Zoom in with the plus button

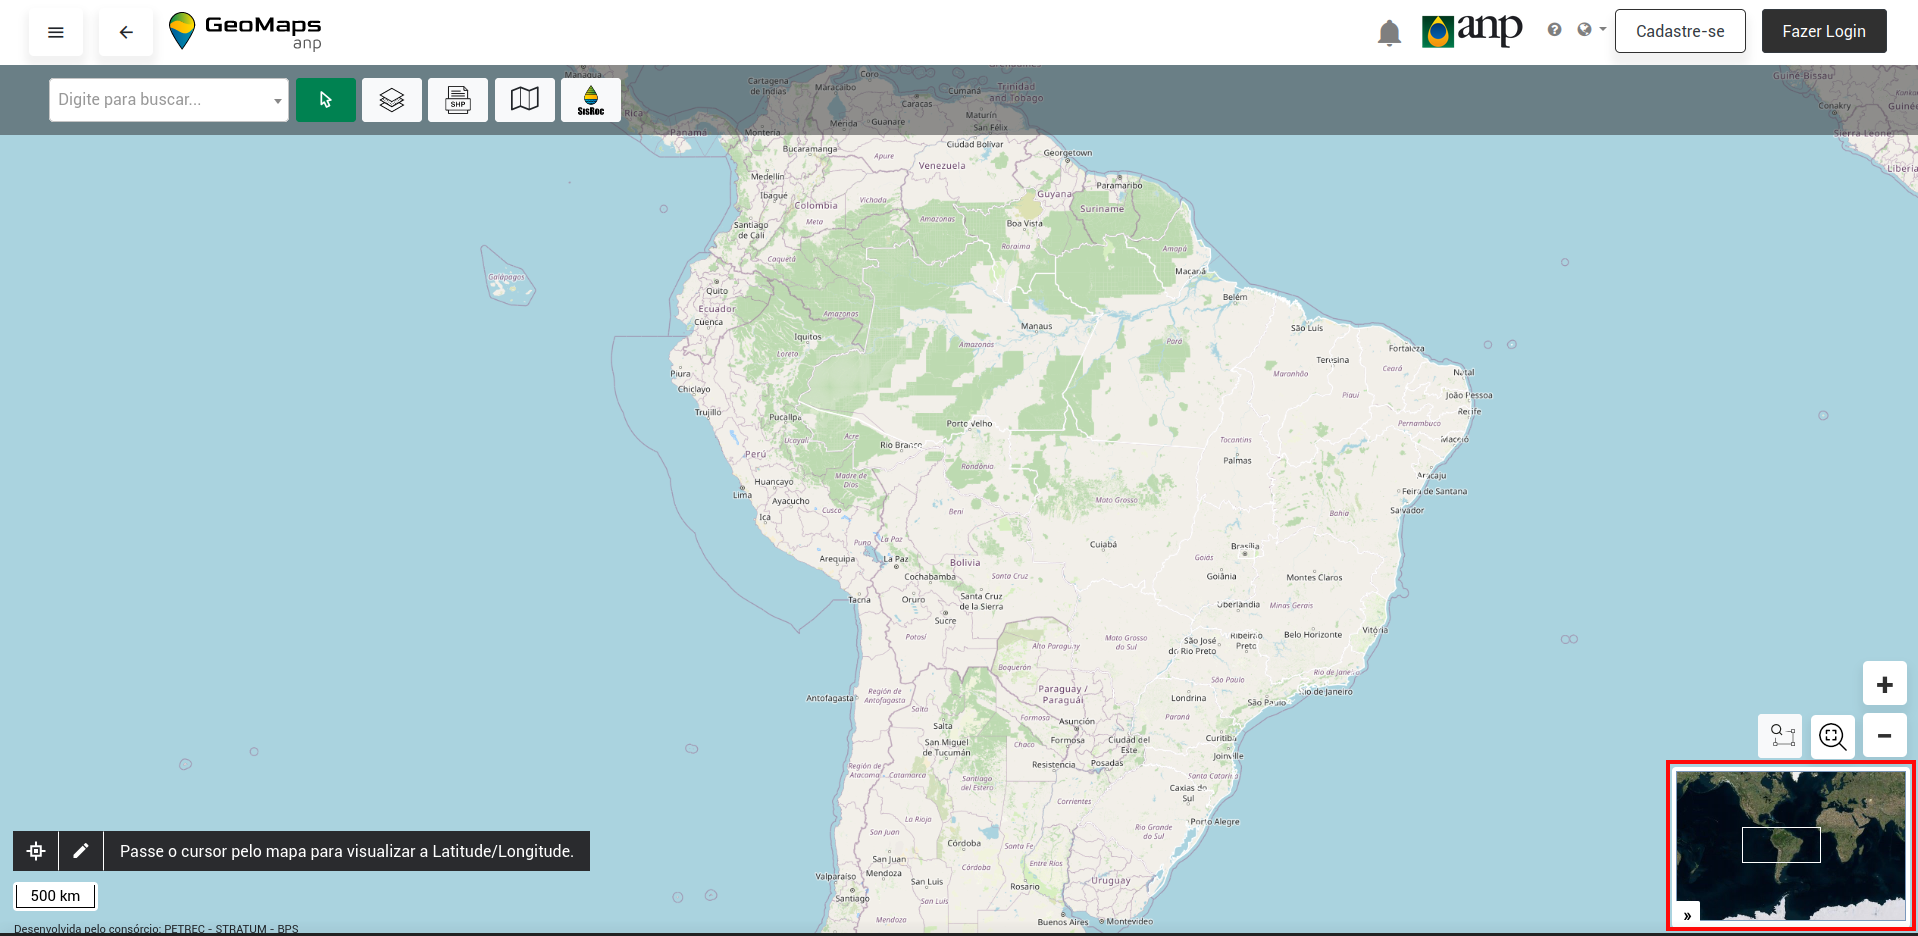[x=1884, y=685]
